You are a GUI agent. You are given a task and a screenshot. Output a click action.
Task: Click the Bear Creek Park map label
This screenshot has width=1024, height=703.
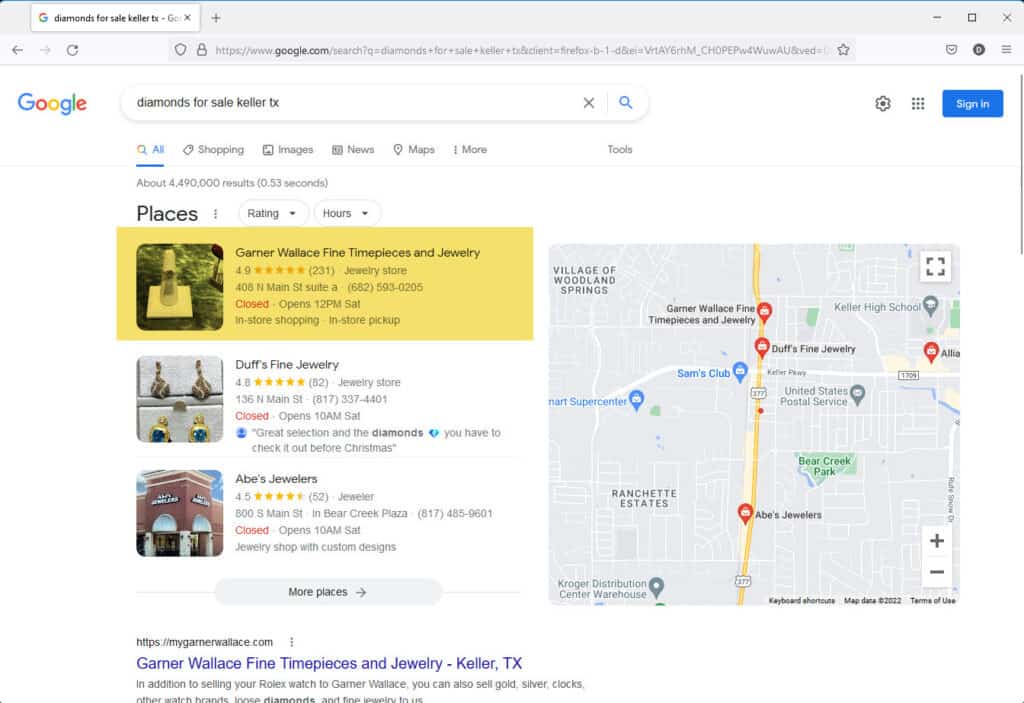point(824,466)
